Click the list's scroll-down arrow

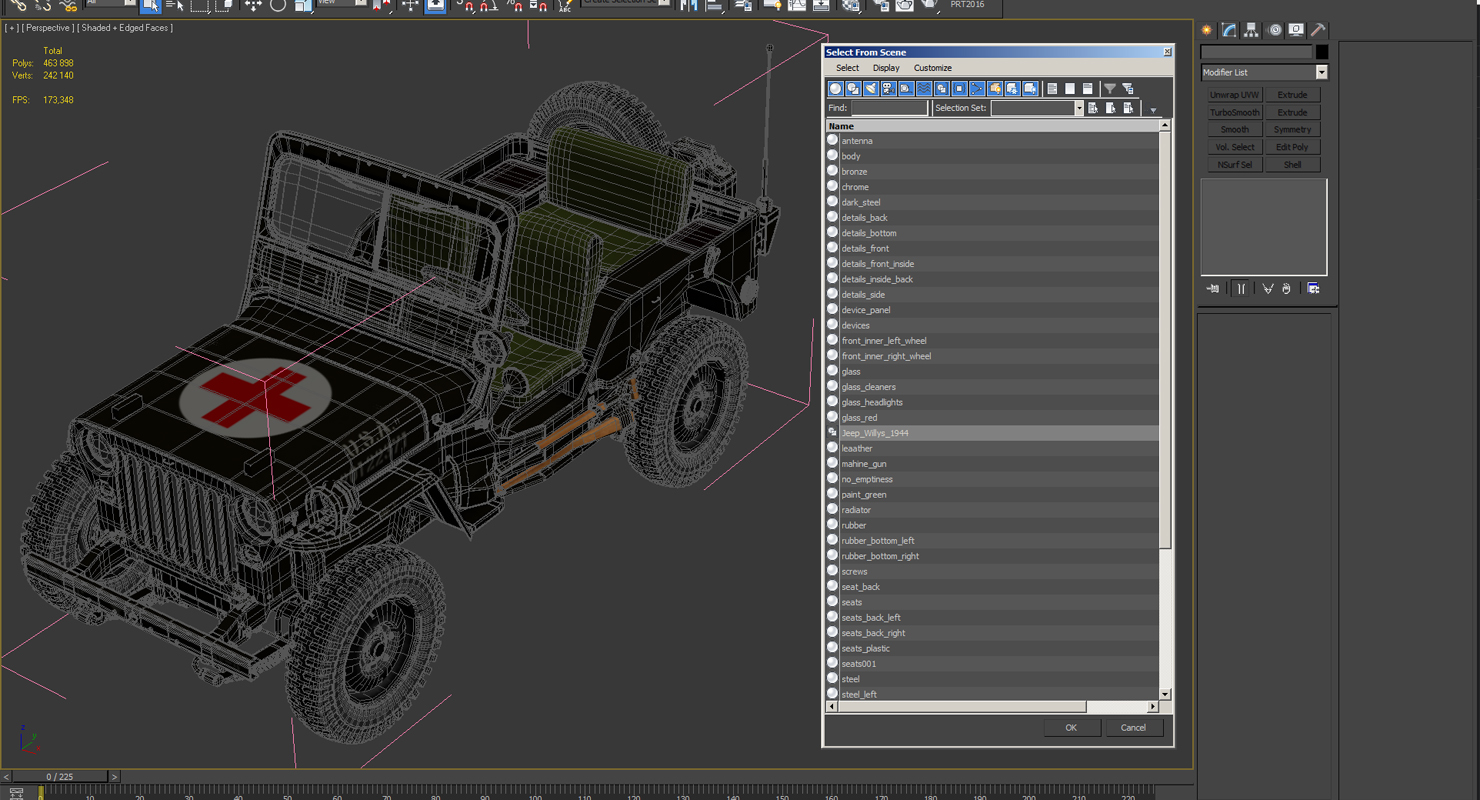[x=1165, y=694]
